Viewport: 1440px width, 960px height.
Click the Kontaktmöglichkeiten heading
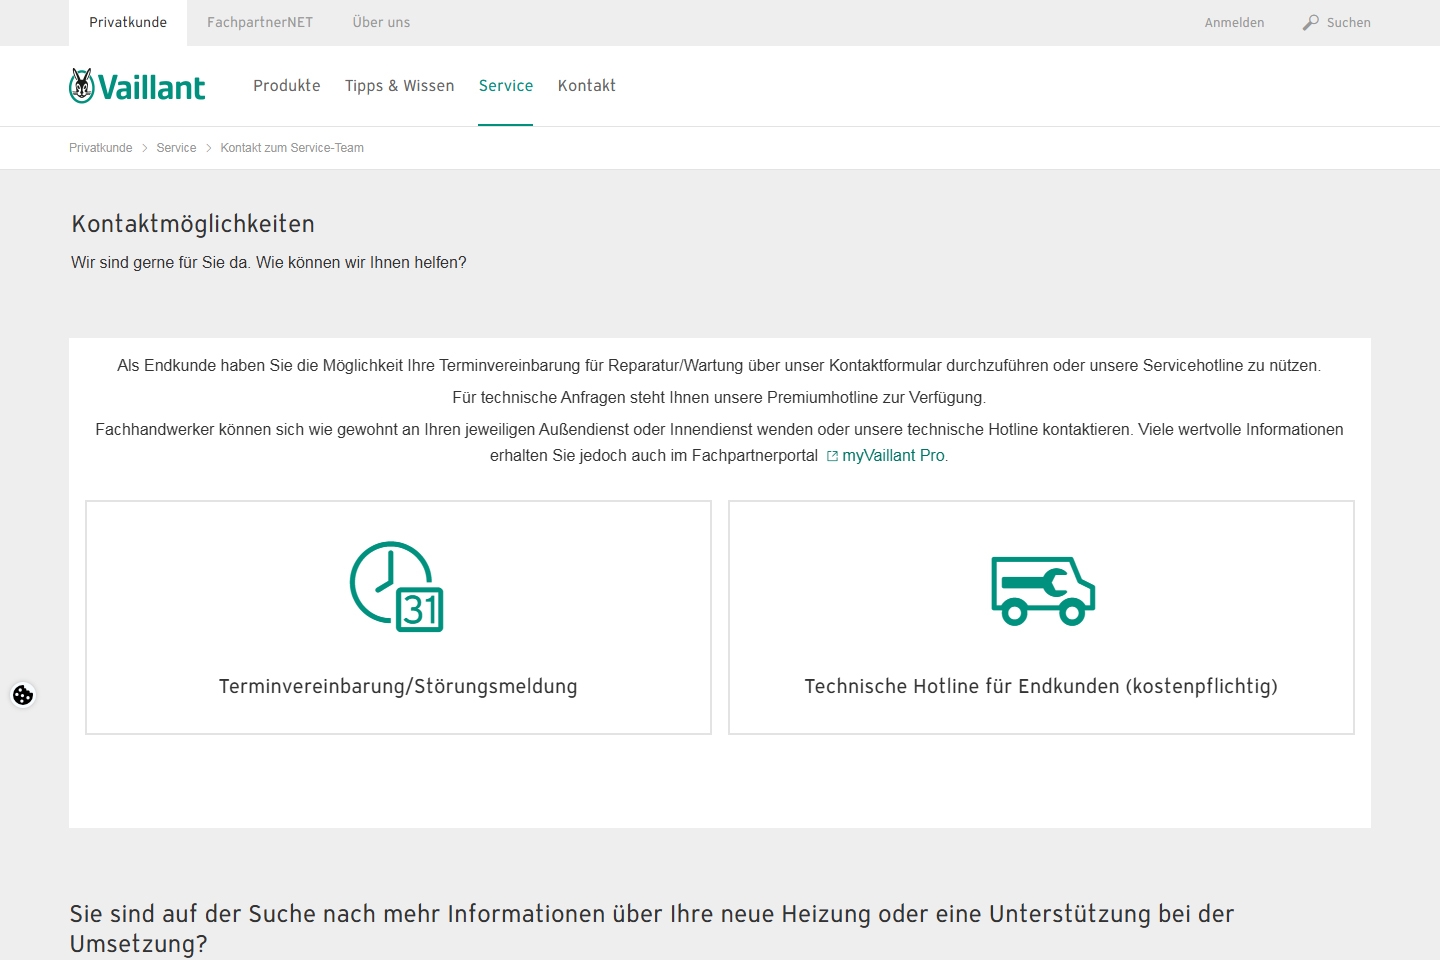pos(193,224)
